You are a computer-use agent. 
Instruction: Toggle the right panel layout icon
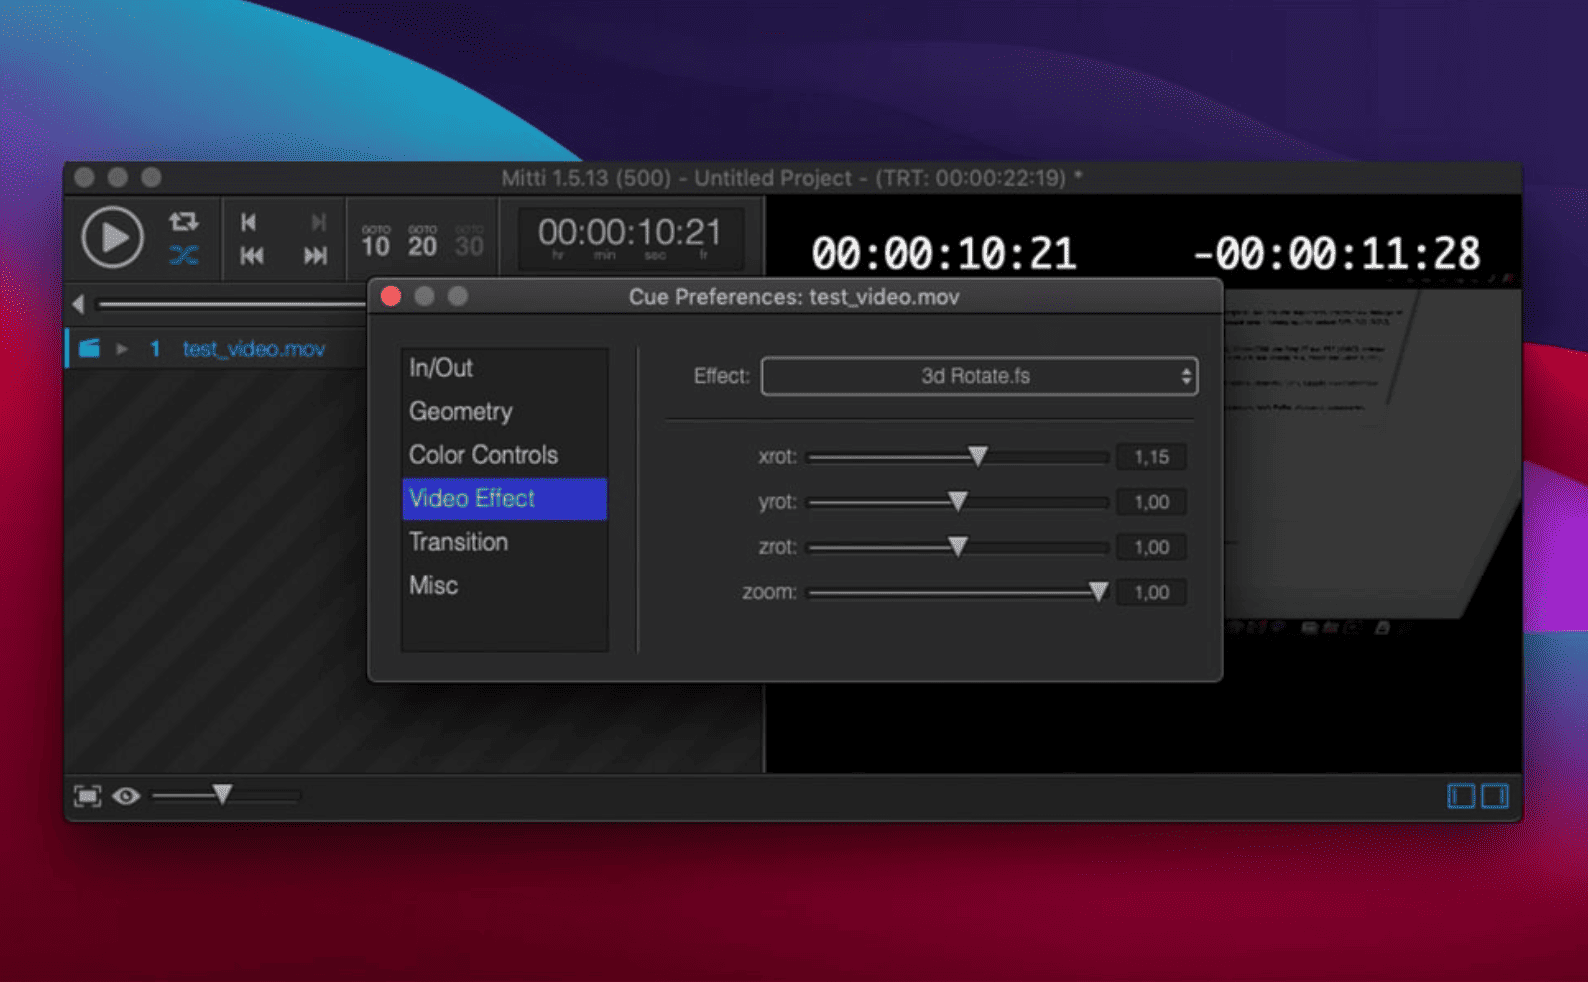click(x=1495, y=796)
